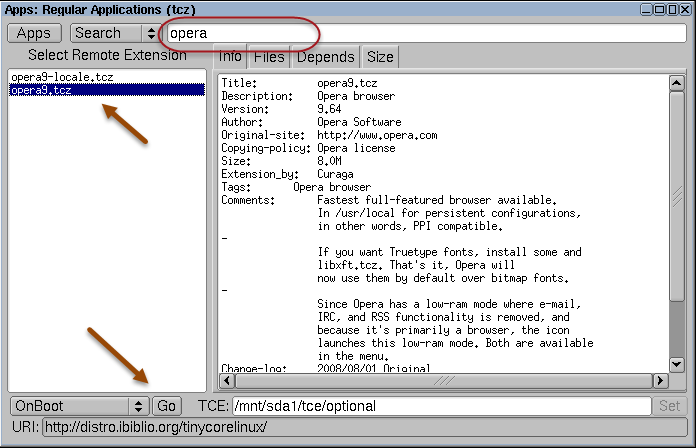
Task: Click the Set button beside TCE
Action: [x=669, y=405]
